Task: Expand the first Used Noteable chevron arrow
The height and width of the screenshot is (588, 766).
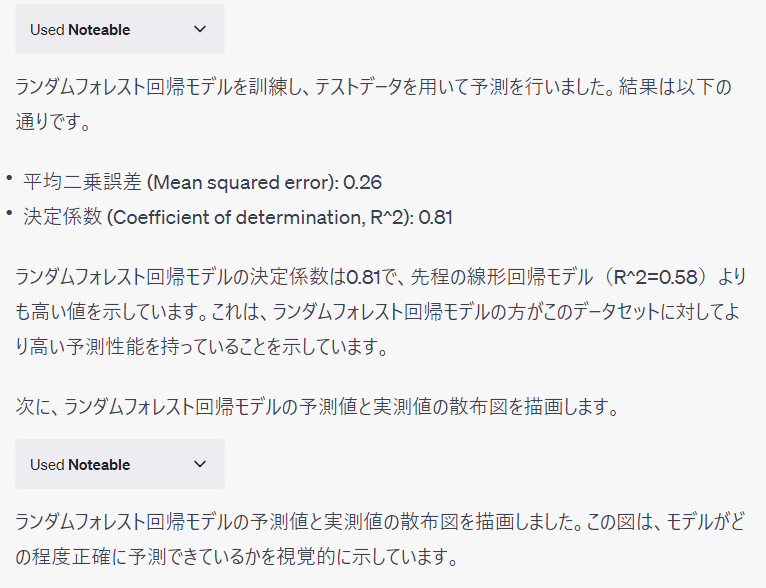Action: 200,29
